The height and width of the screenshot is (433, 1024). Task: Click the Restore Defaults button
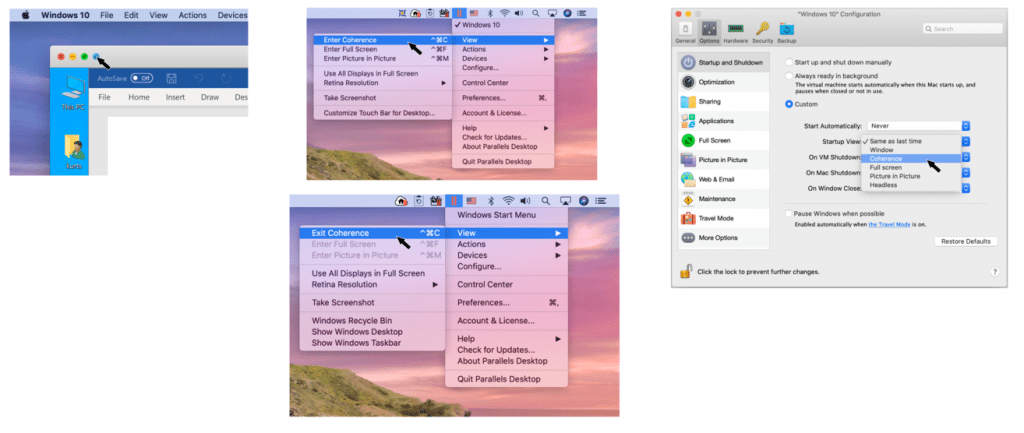[x=966, y=242]
